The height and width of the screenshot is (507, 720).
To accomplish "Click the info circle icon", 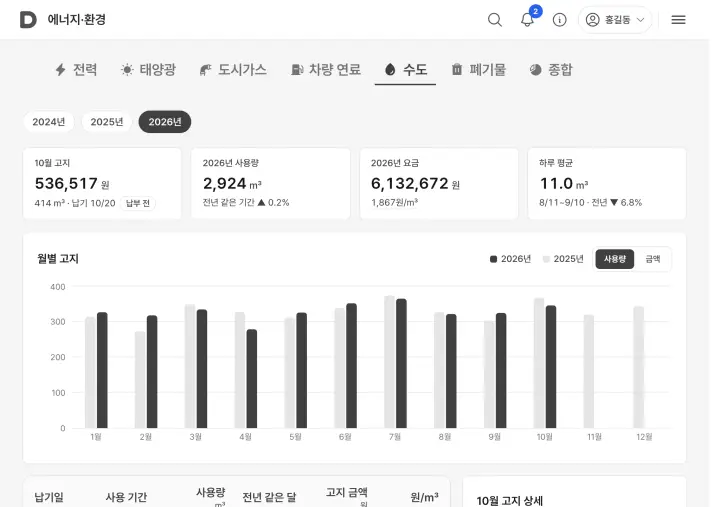I will pos(559,20).
